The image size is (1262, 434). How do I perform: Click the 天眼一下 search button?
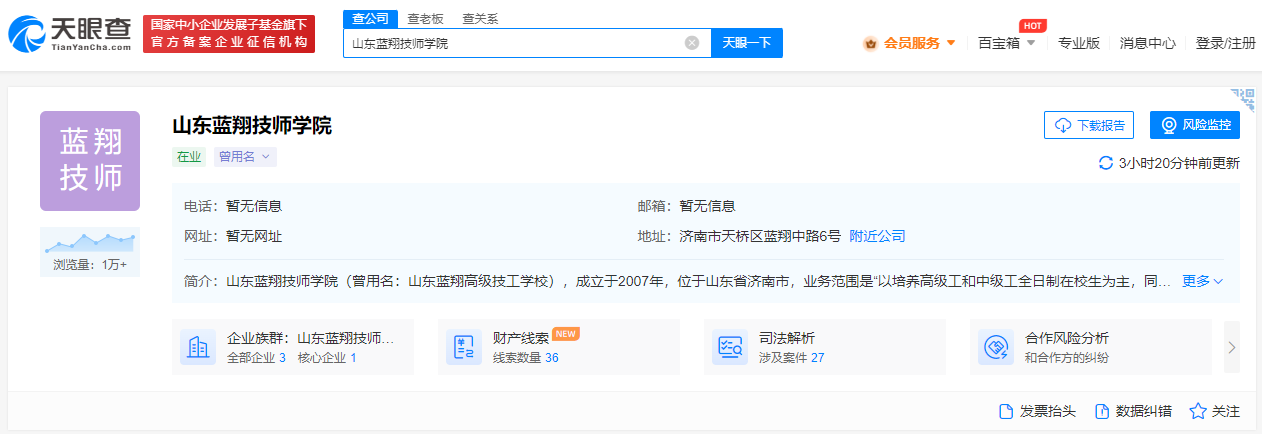[x=747, y=43]
